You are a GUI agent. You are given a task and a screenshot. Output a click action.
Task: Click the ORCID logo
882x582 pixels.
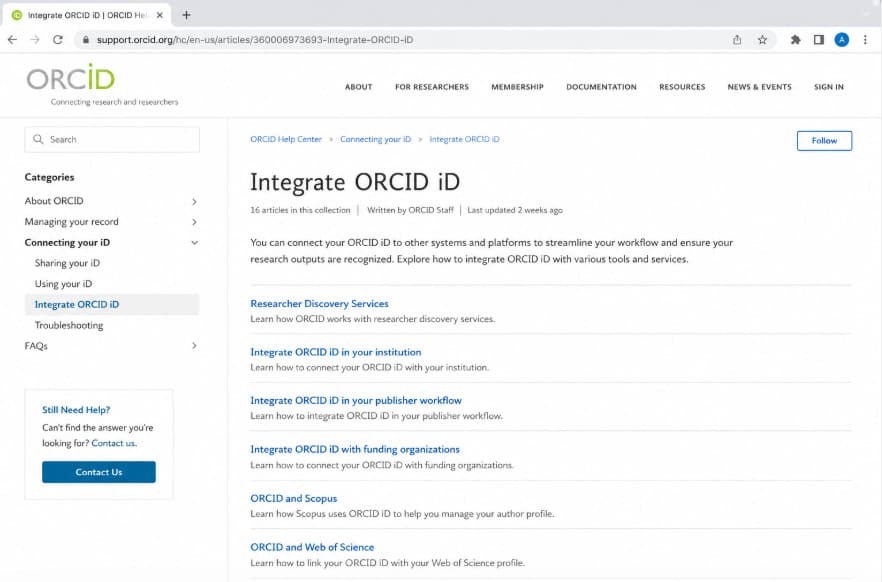point(71,78)
